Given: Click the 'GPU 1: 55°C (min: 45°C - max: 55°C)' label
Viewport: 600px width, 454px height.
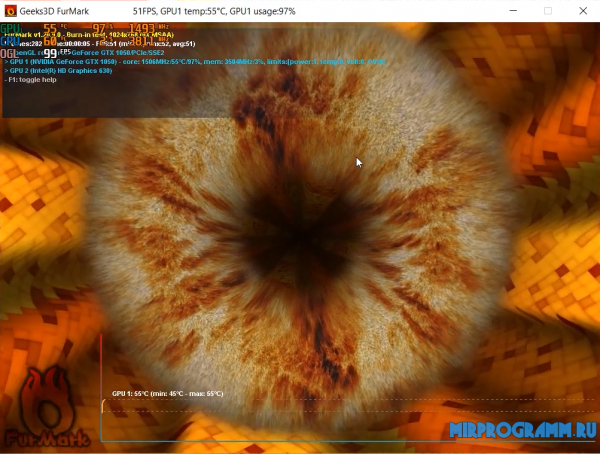Looking at the screenshot, I should (168, 394).
